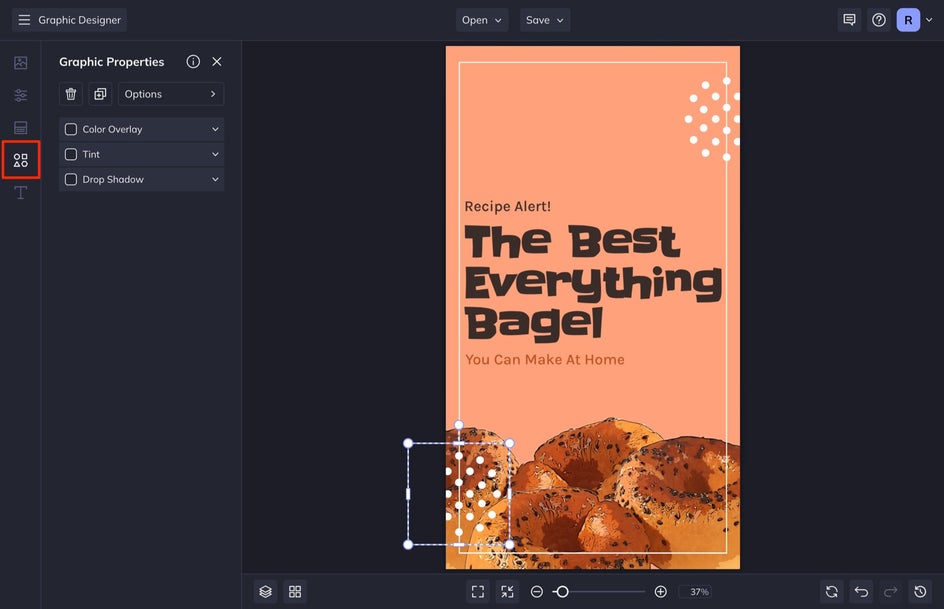Viewport: 944px width, 609px height.
Task: Select the top-right dotted pattern graphic
Action: 712,119
